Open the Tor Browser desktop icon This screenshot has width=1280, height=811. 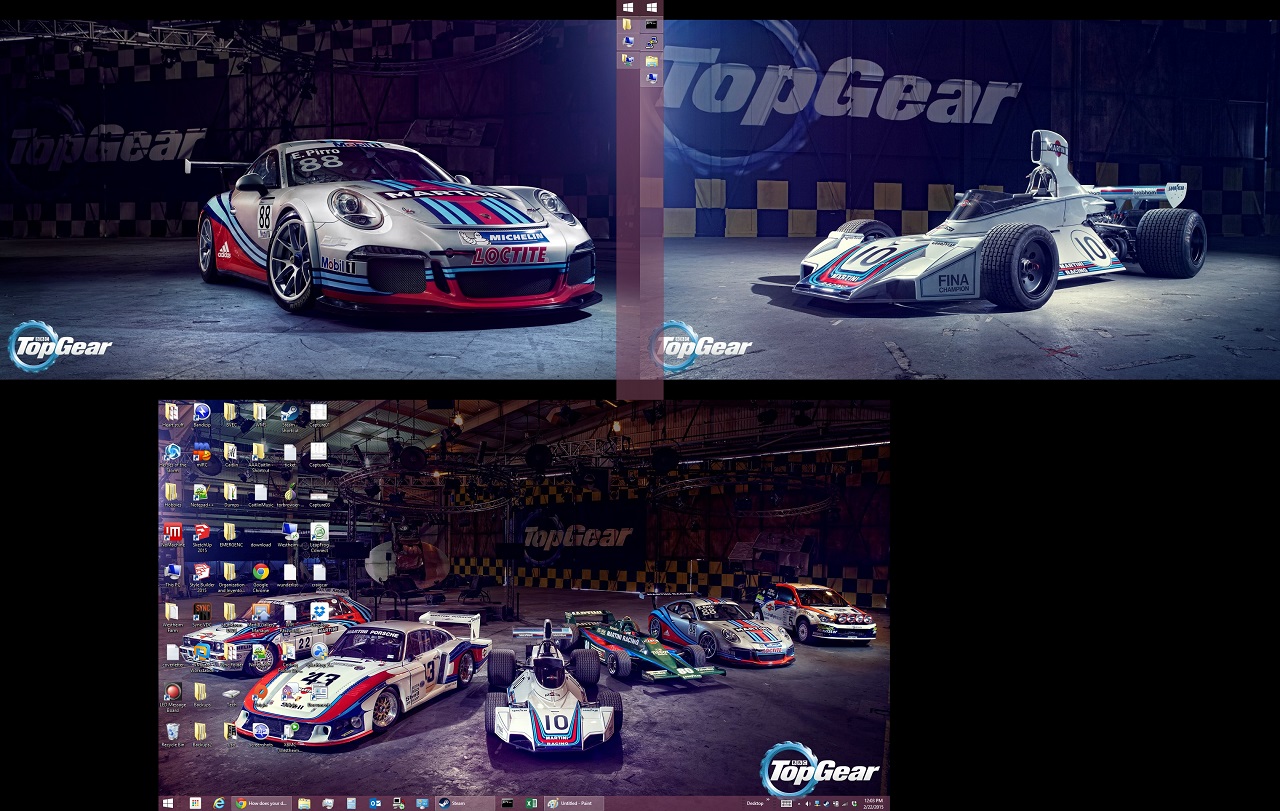point(290,497)
